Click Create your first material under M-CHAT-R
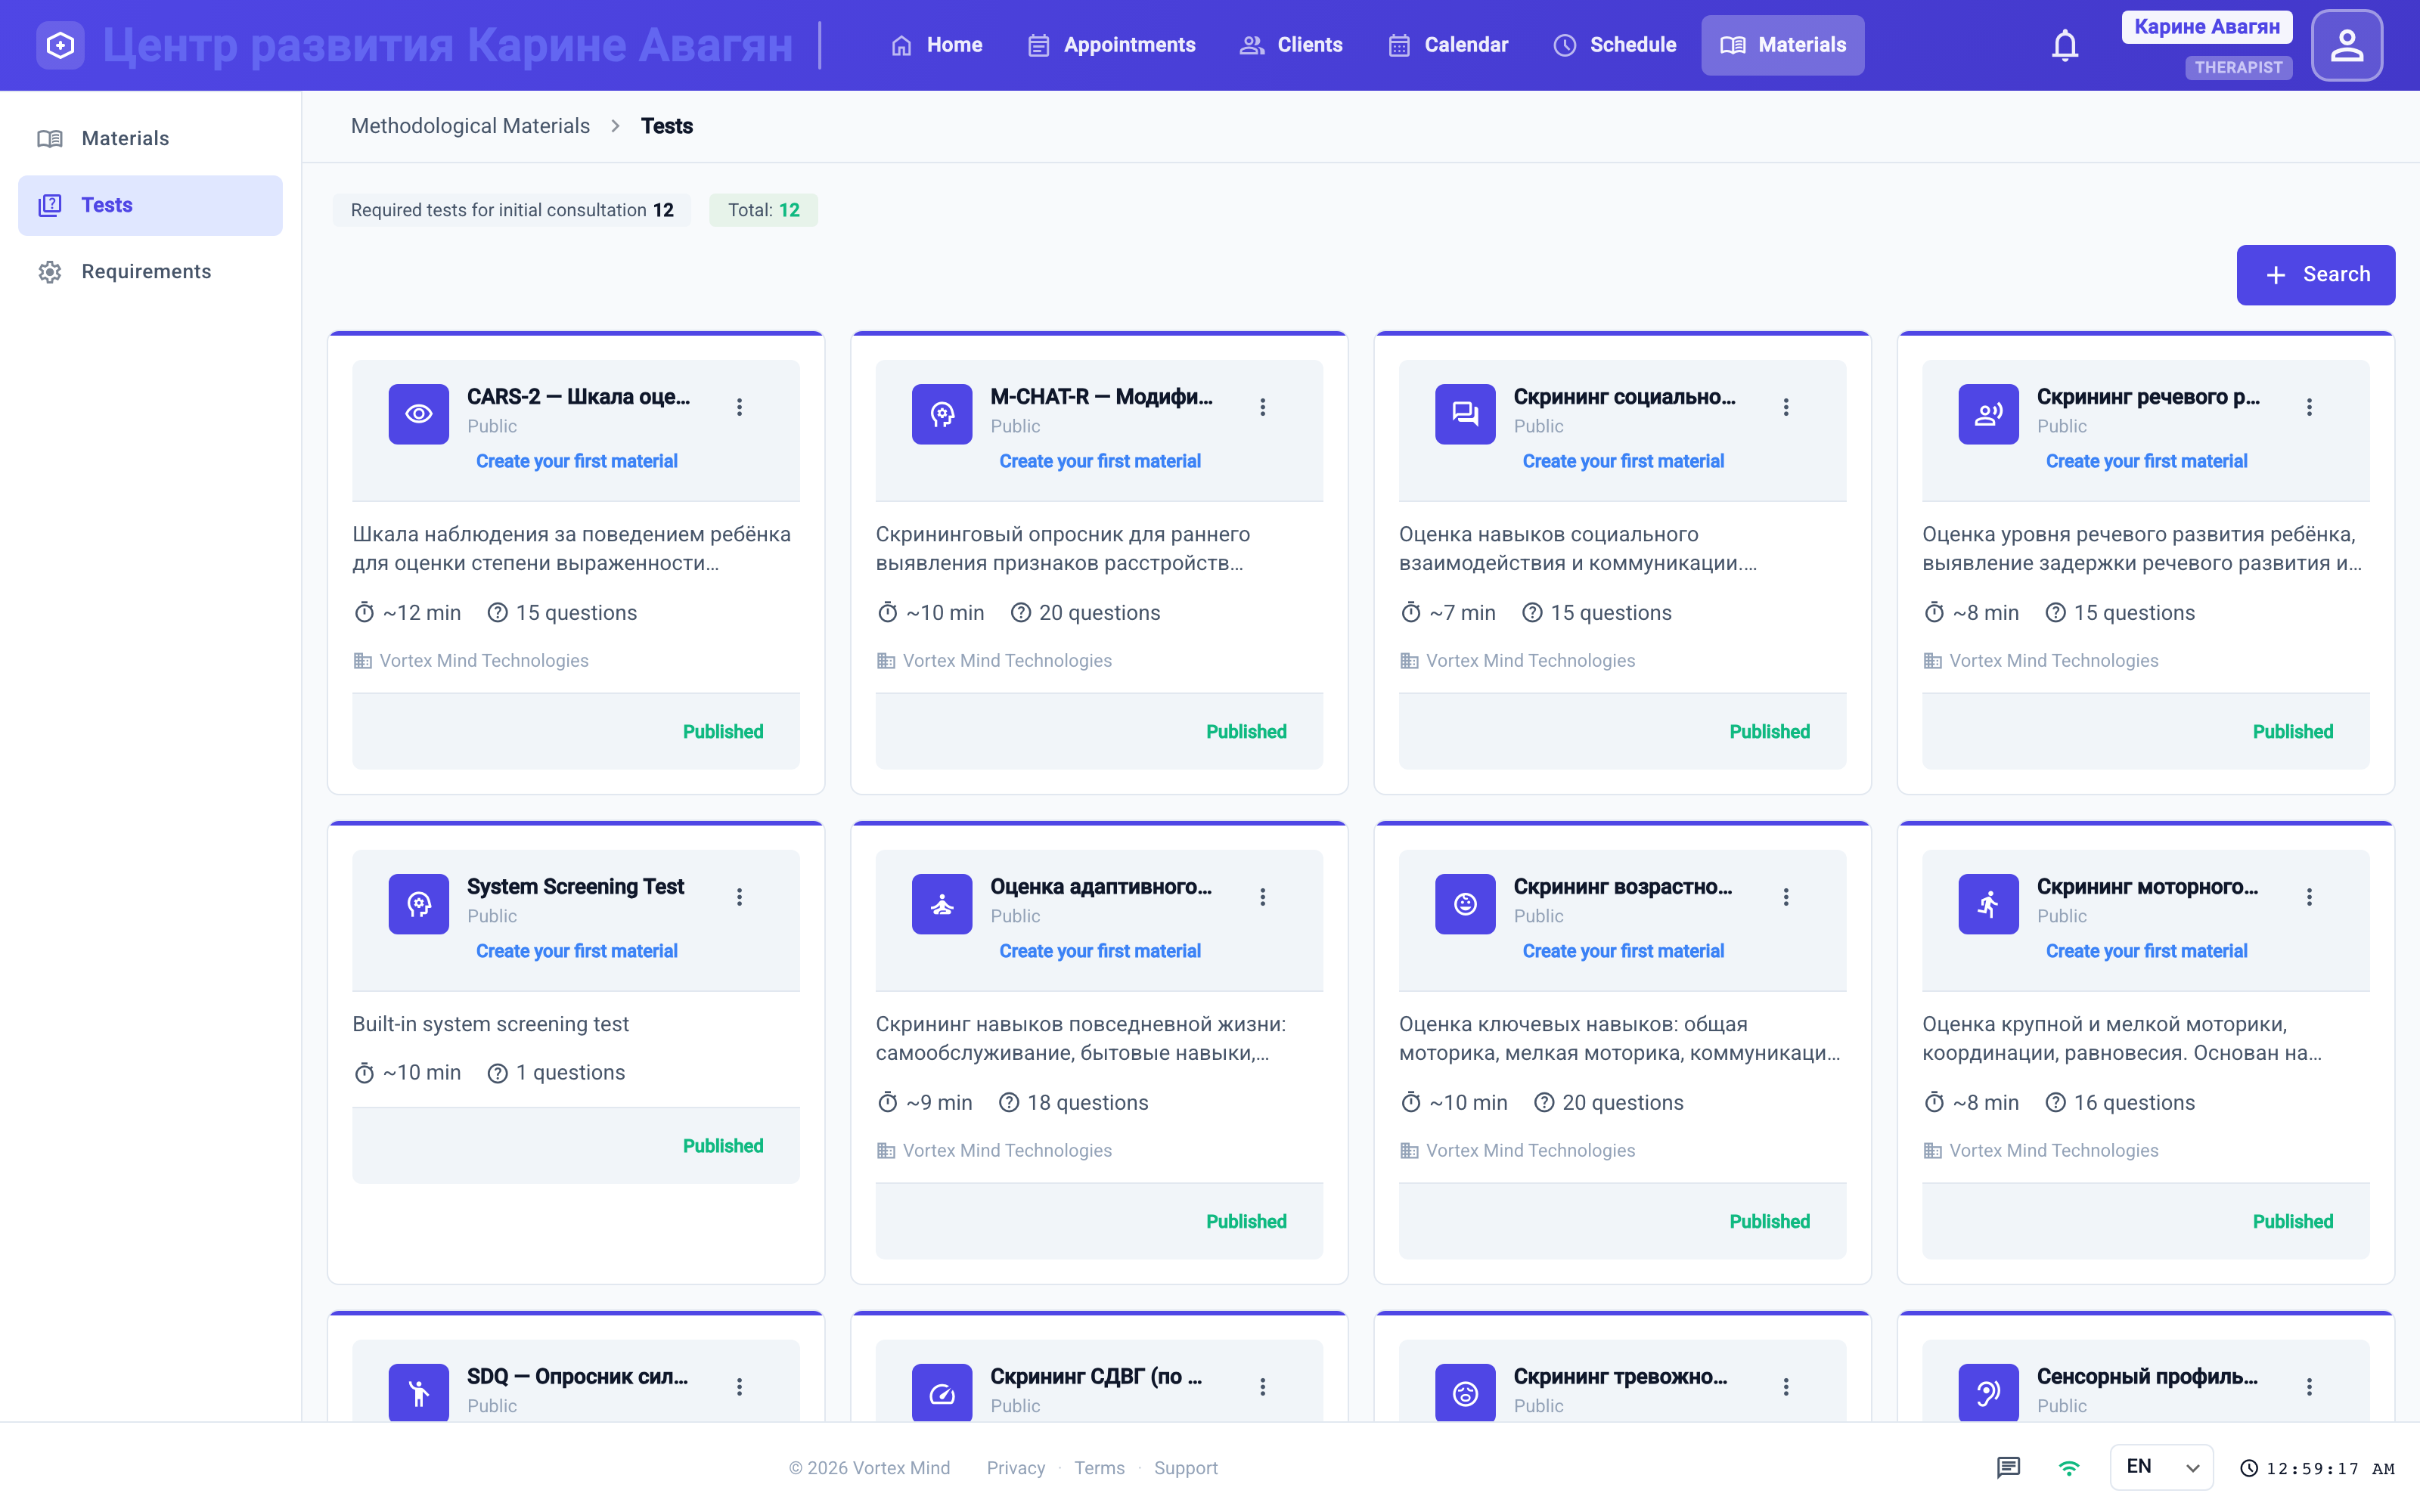The height and width of the screenshot is (1512, 2420). coord(1100,461)
